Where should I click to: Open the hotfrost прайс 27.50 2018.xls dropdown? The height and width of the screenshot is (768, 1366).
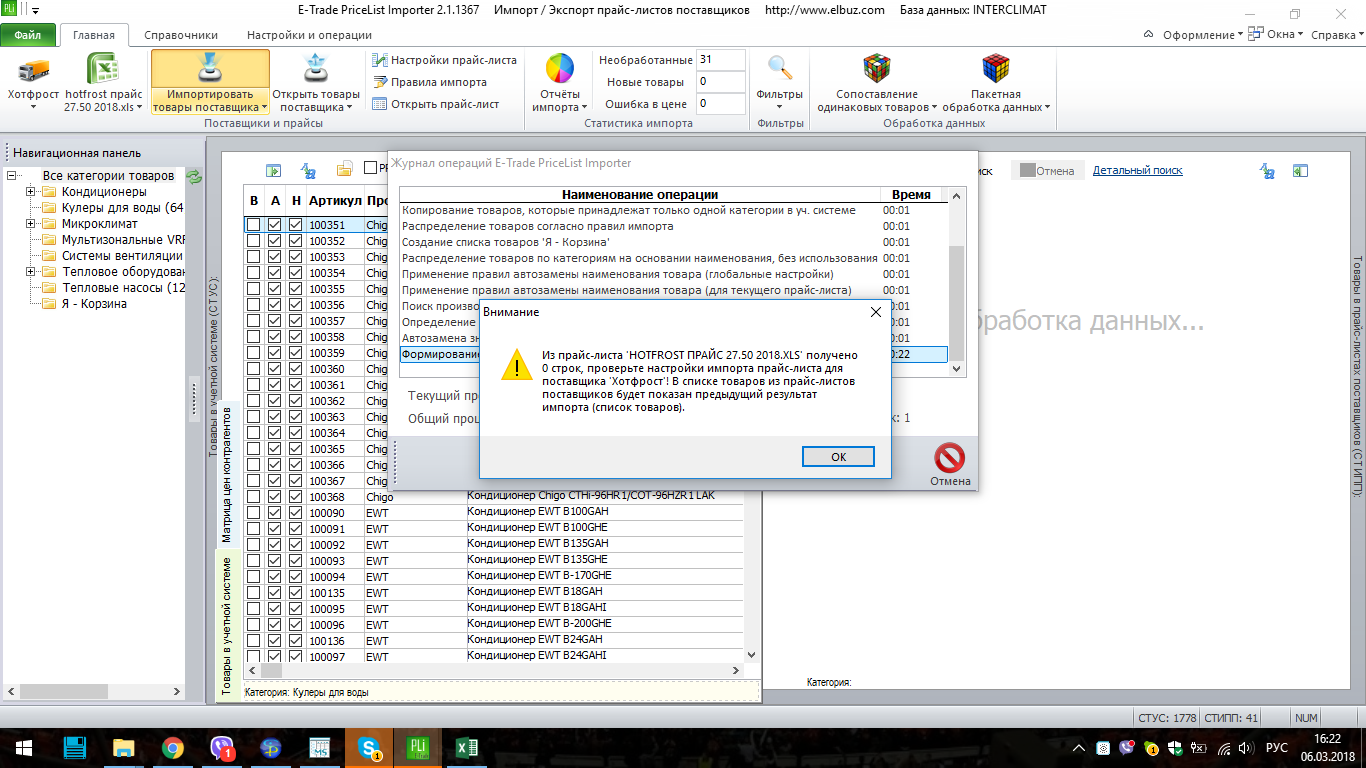point(103,82)
